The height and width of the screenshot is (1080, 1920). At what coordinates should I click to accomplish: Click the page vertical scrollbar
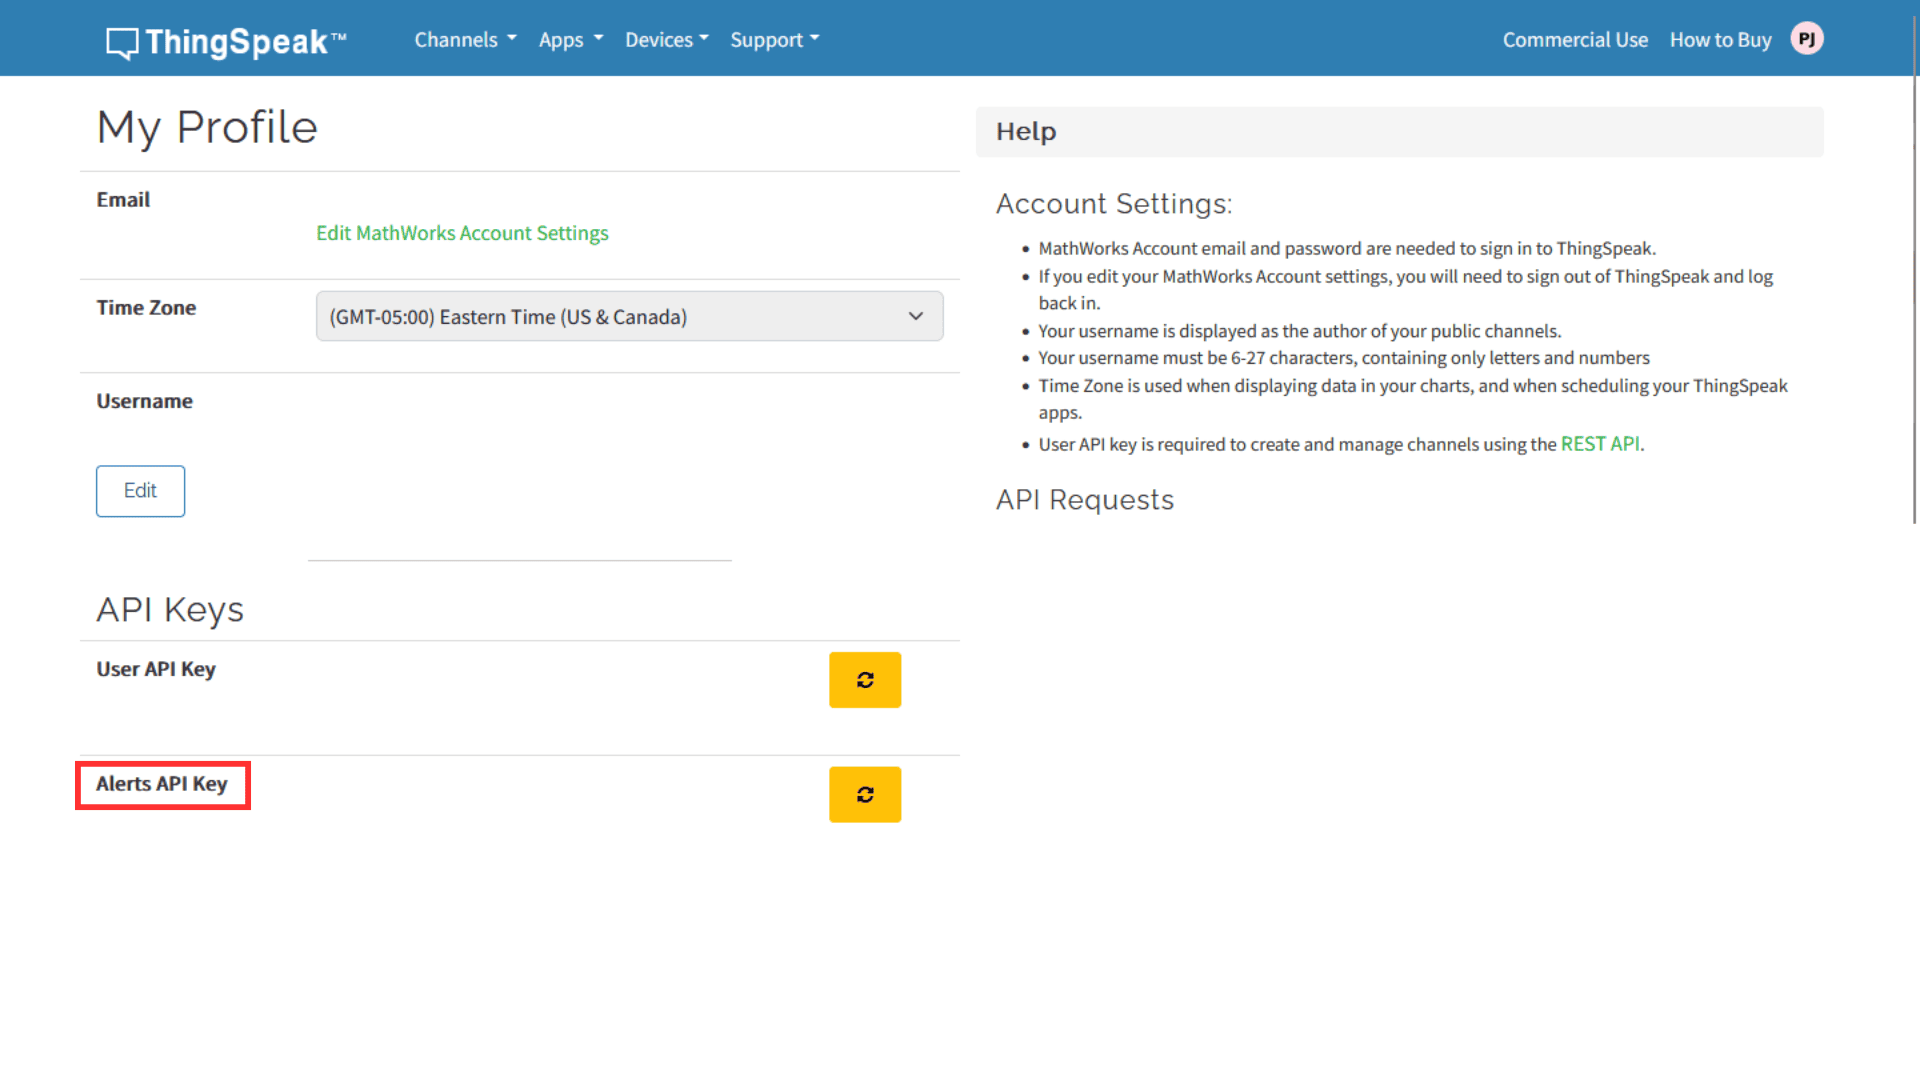click(1914, 270)
